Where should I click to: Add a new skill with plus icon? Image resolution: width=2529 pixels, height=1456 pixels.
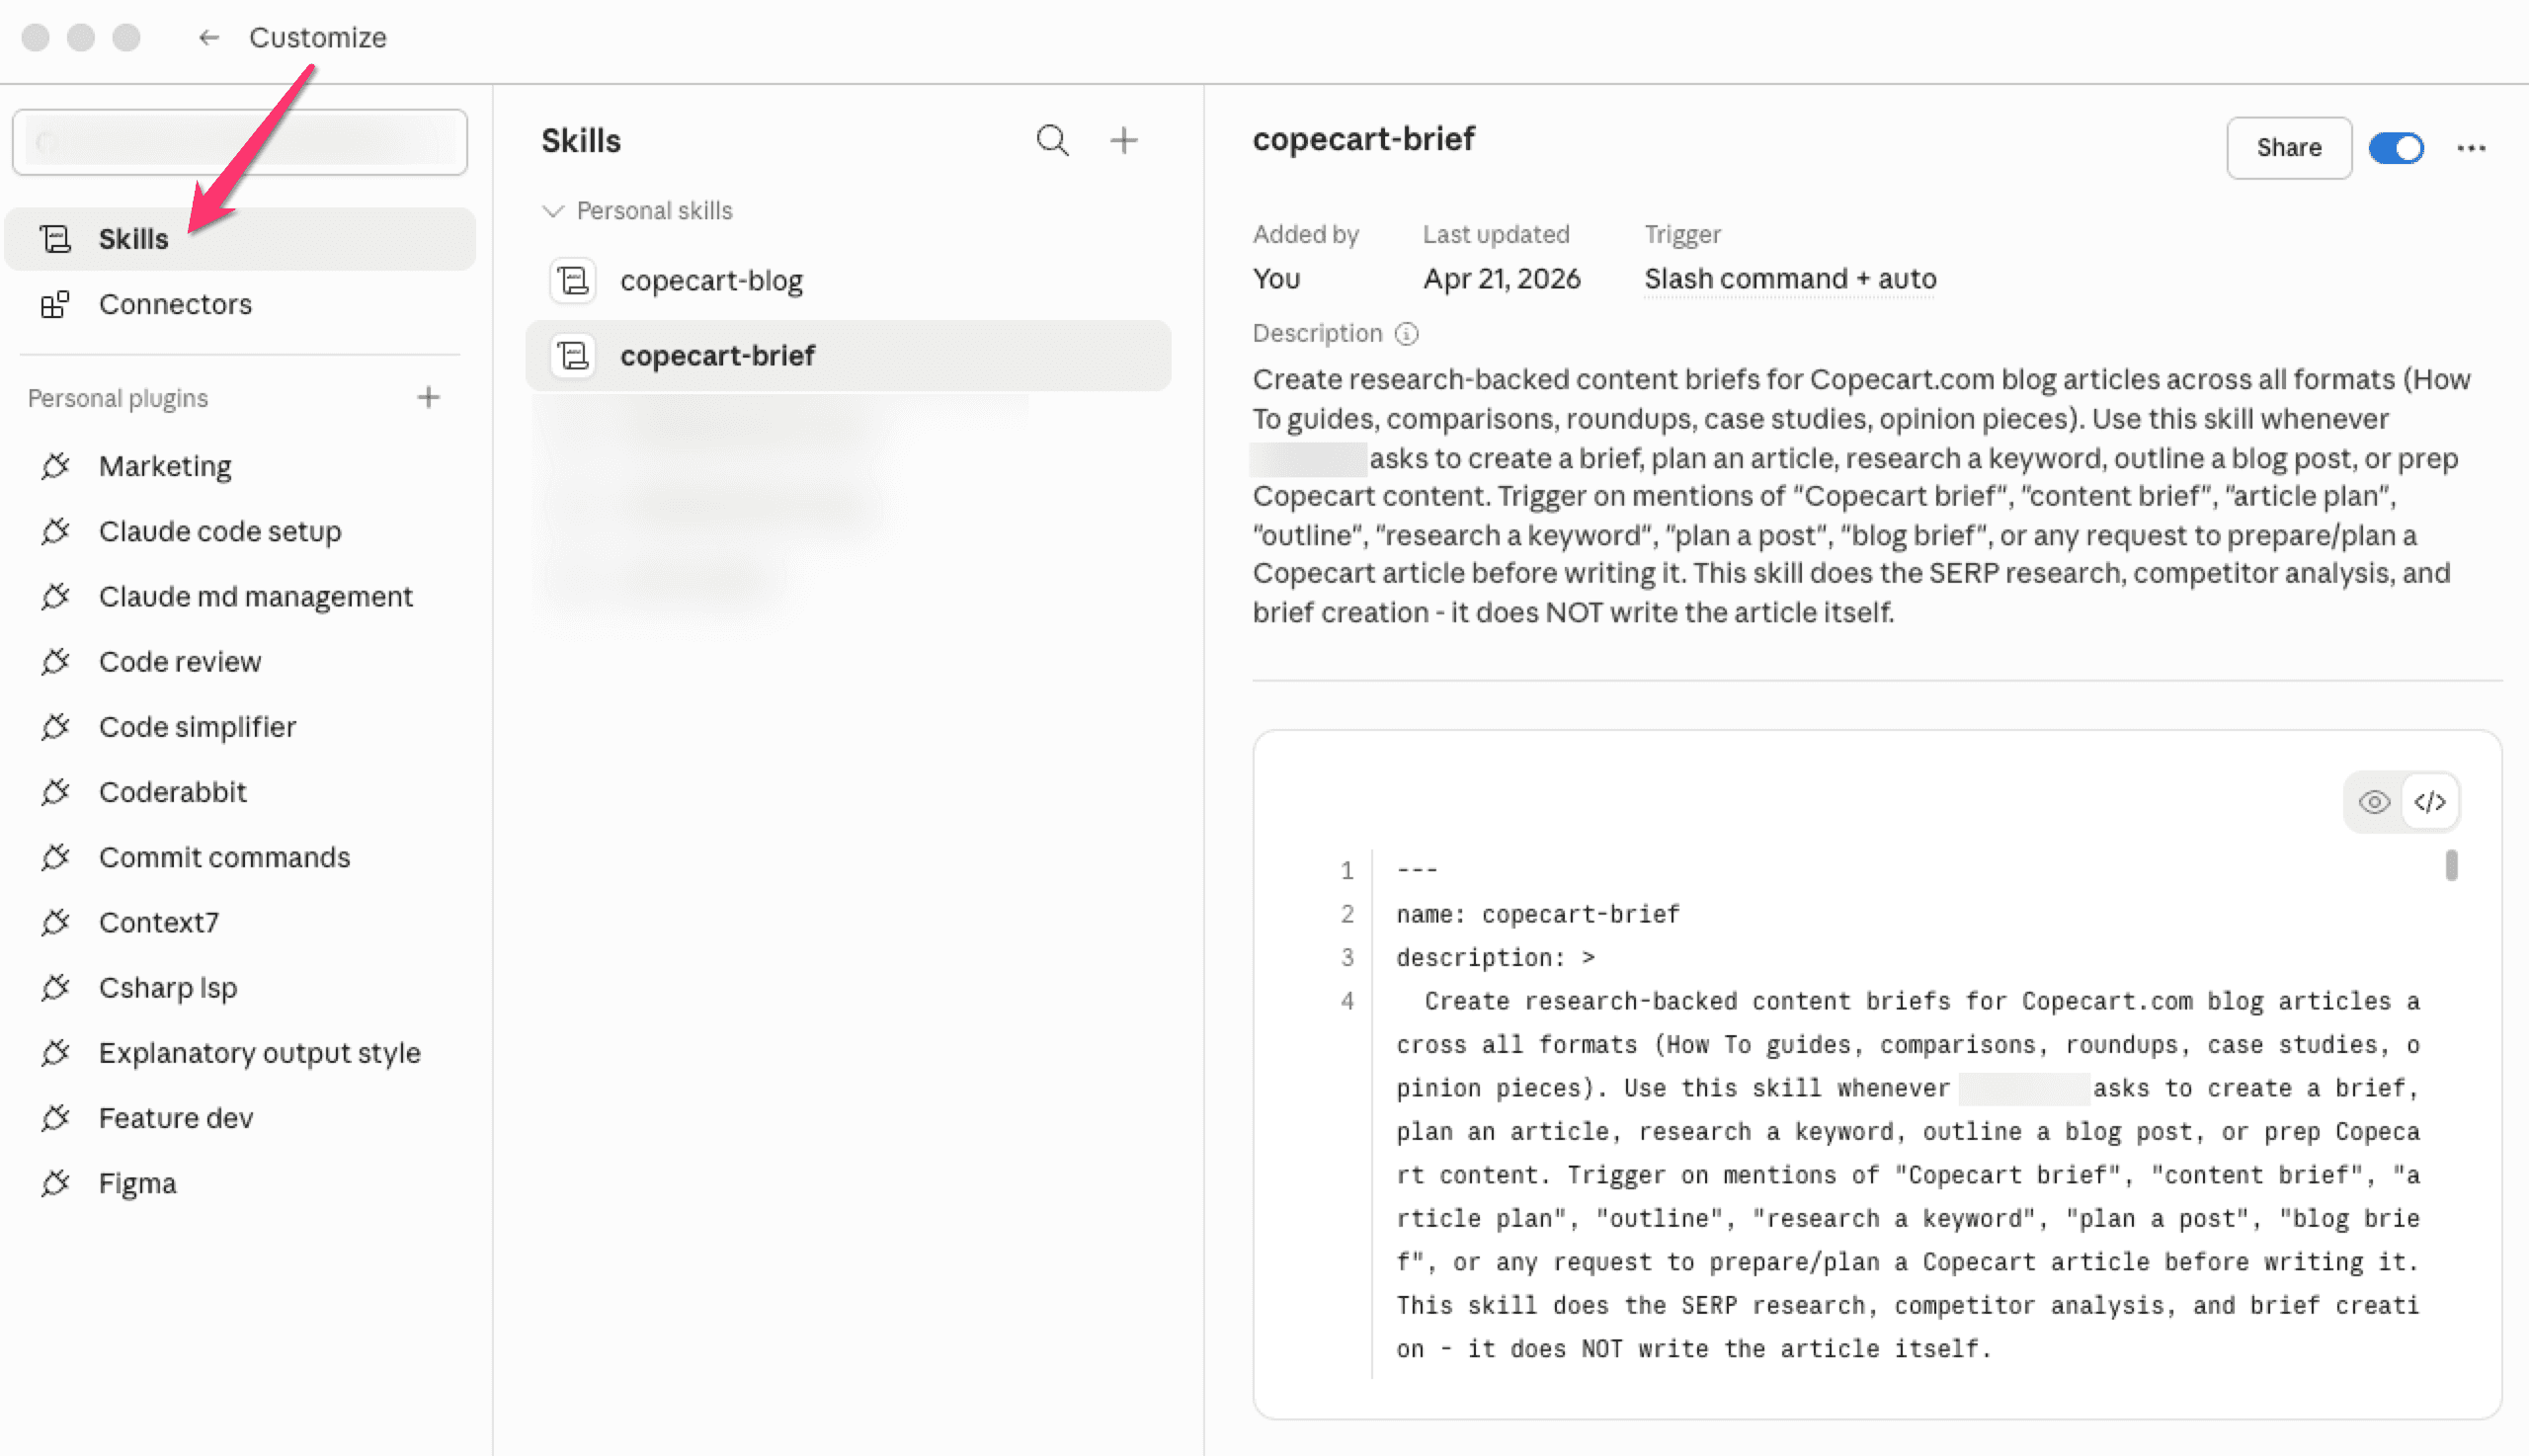tap(1123, 140)
